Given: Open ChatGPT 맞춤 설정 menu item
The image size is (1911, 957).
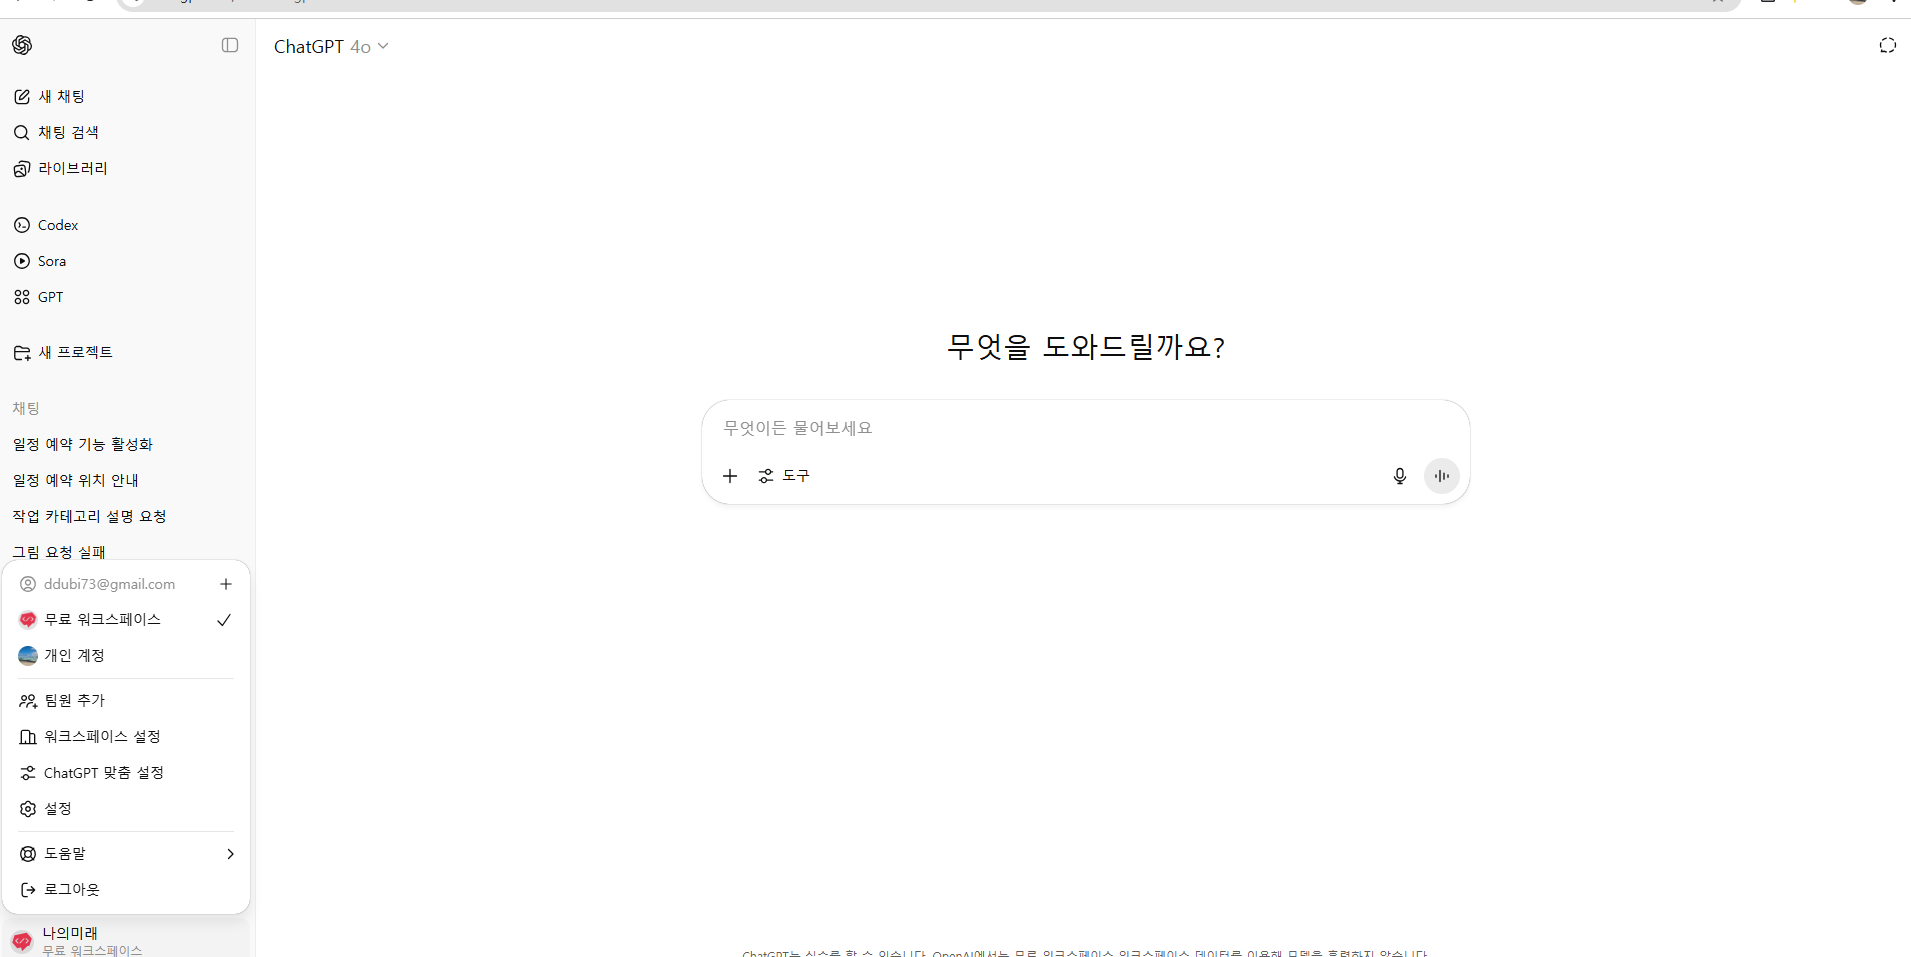Looking at the screenshot, I should pos(126,773).
